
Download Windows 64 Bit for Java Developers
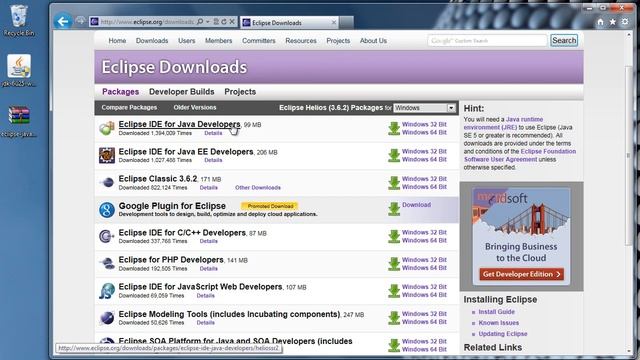(x=424, y=133)
